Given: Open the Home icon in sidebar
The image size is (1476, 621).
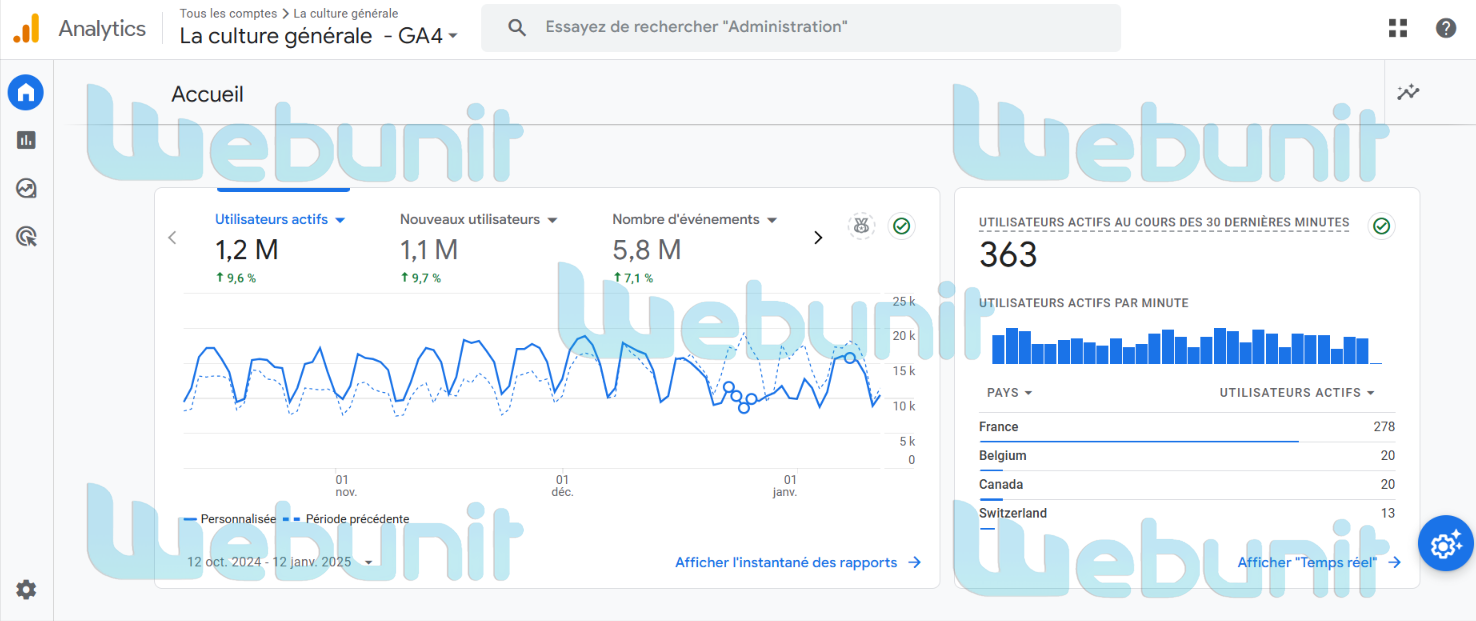Looking at the screenshot, I should tap(26, 93).
